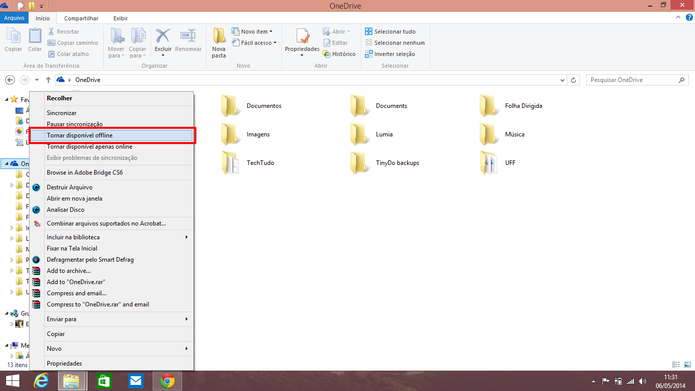This screenshot has height=391, width=695.
Task: Select the Música folder
Action: (x=502, y=134)
